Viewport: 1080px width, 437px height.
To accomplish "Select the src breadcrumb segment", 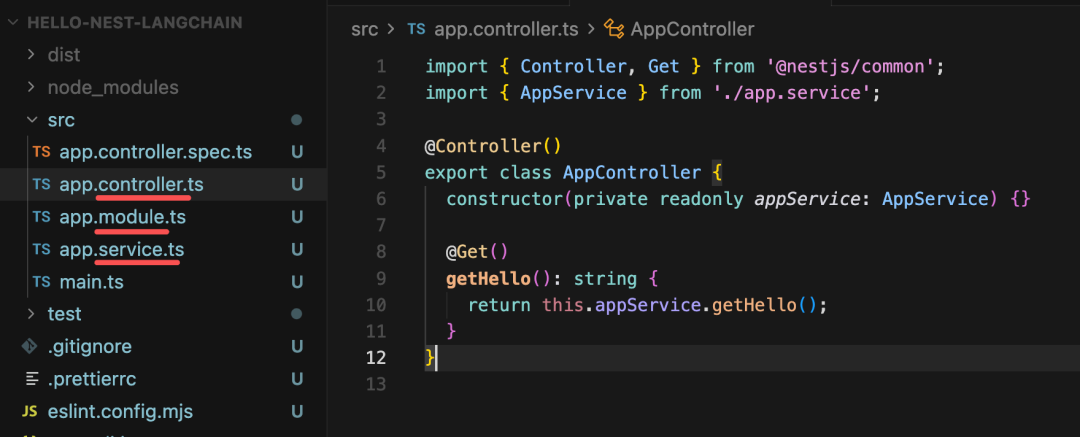I will [x=364, y=29].
